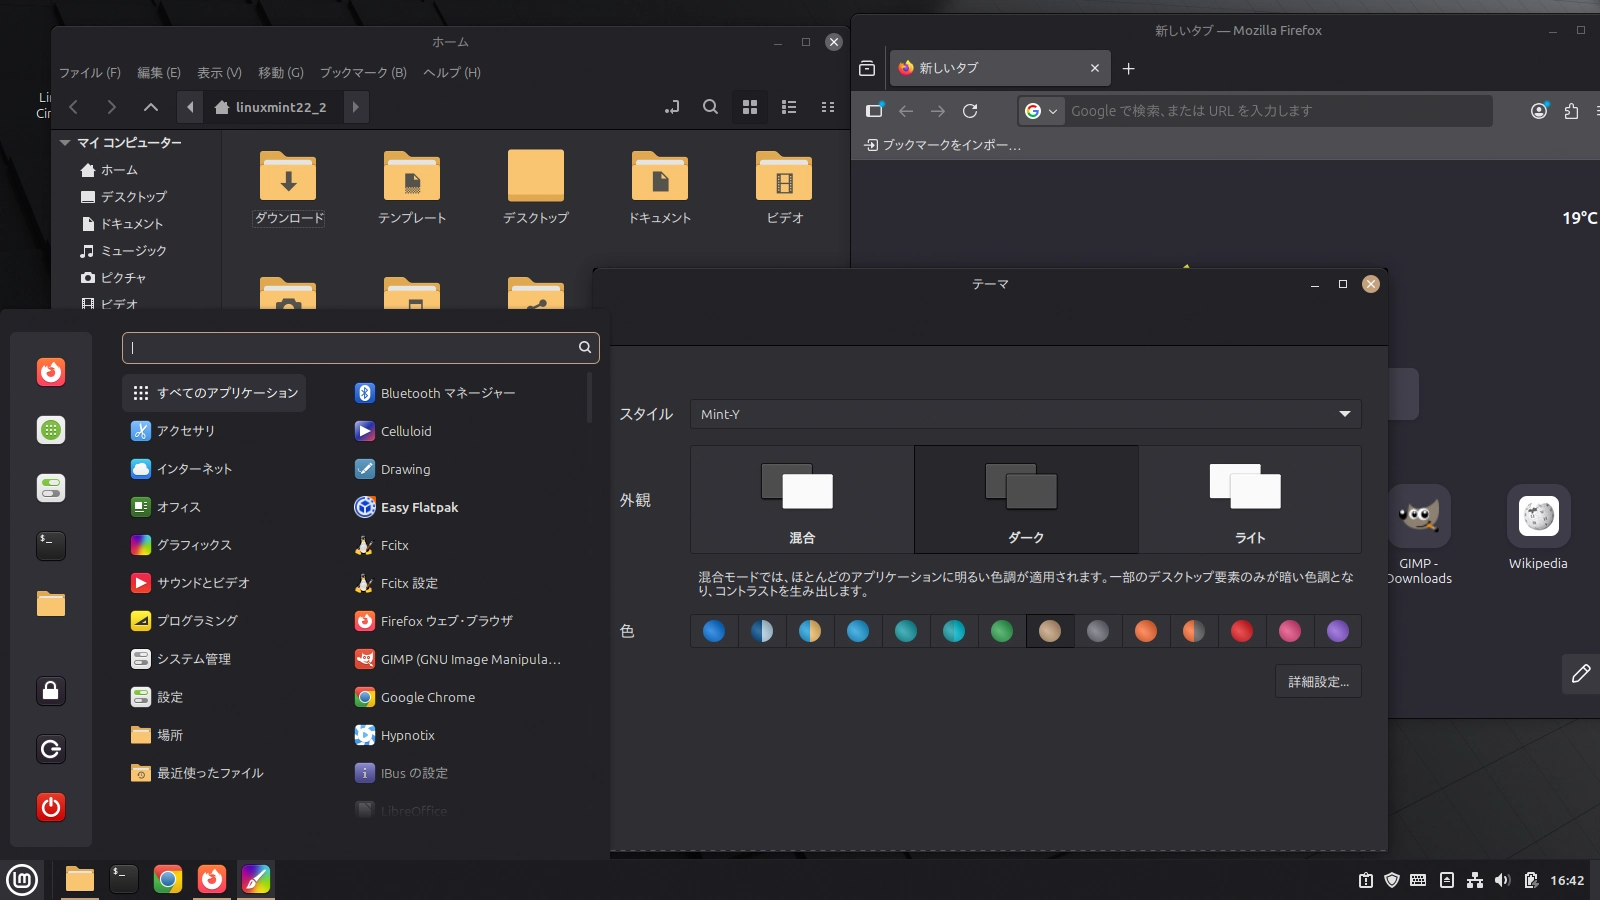Click search icon in file manager toolbar
This screenshot has width=1600, height=900.
(710, 107)
